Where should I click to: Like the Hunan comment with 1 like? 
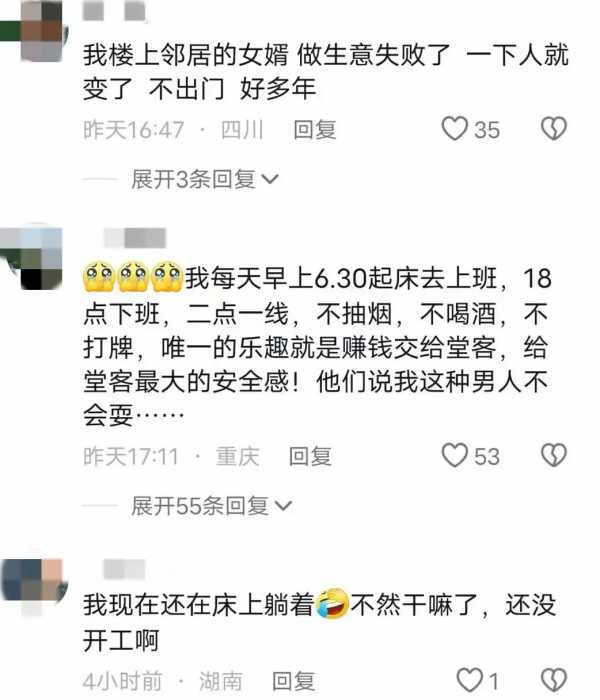pos(470,681)
